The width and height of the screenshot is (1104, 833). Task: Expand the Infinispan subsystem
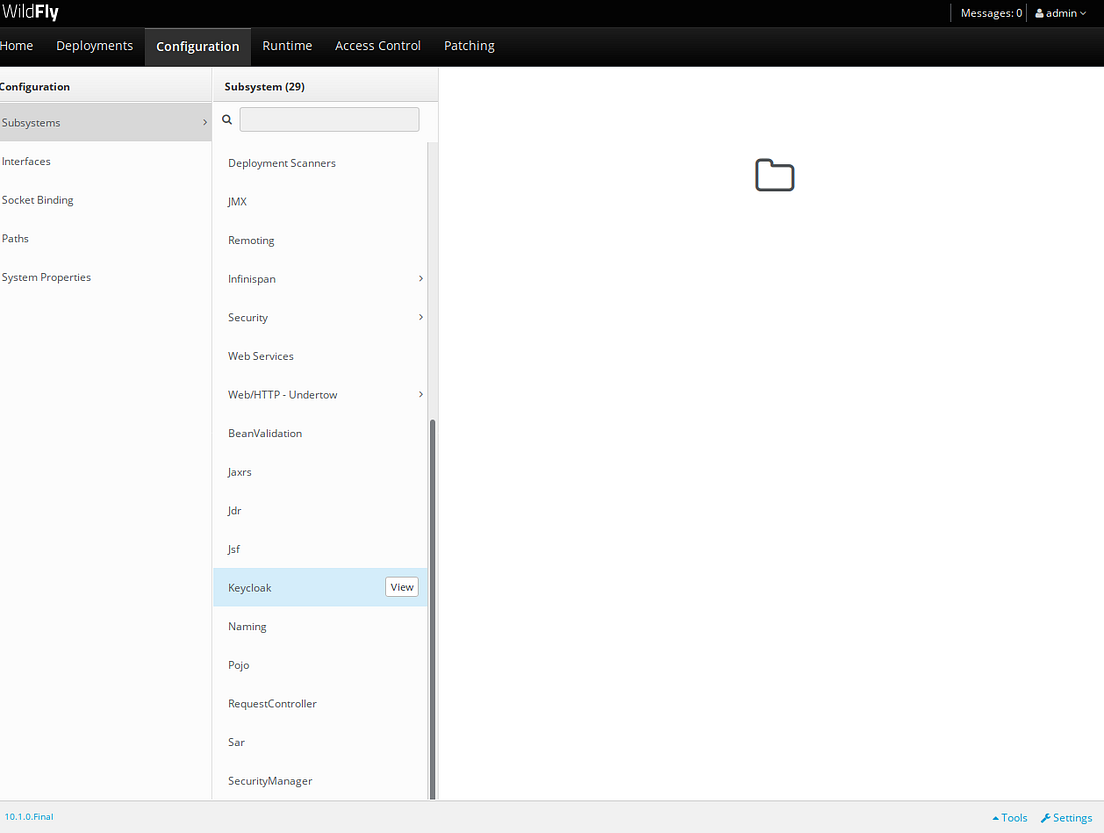coord(419,278)
